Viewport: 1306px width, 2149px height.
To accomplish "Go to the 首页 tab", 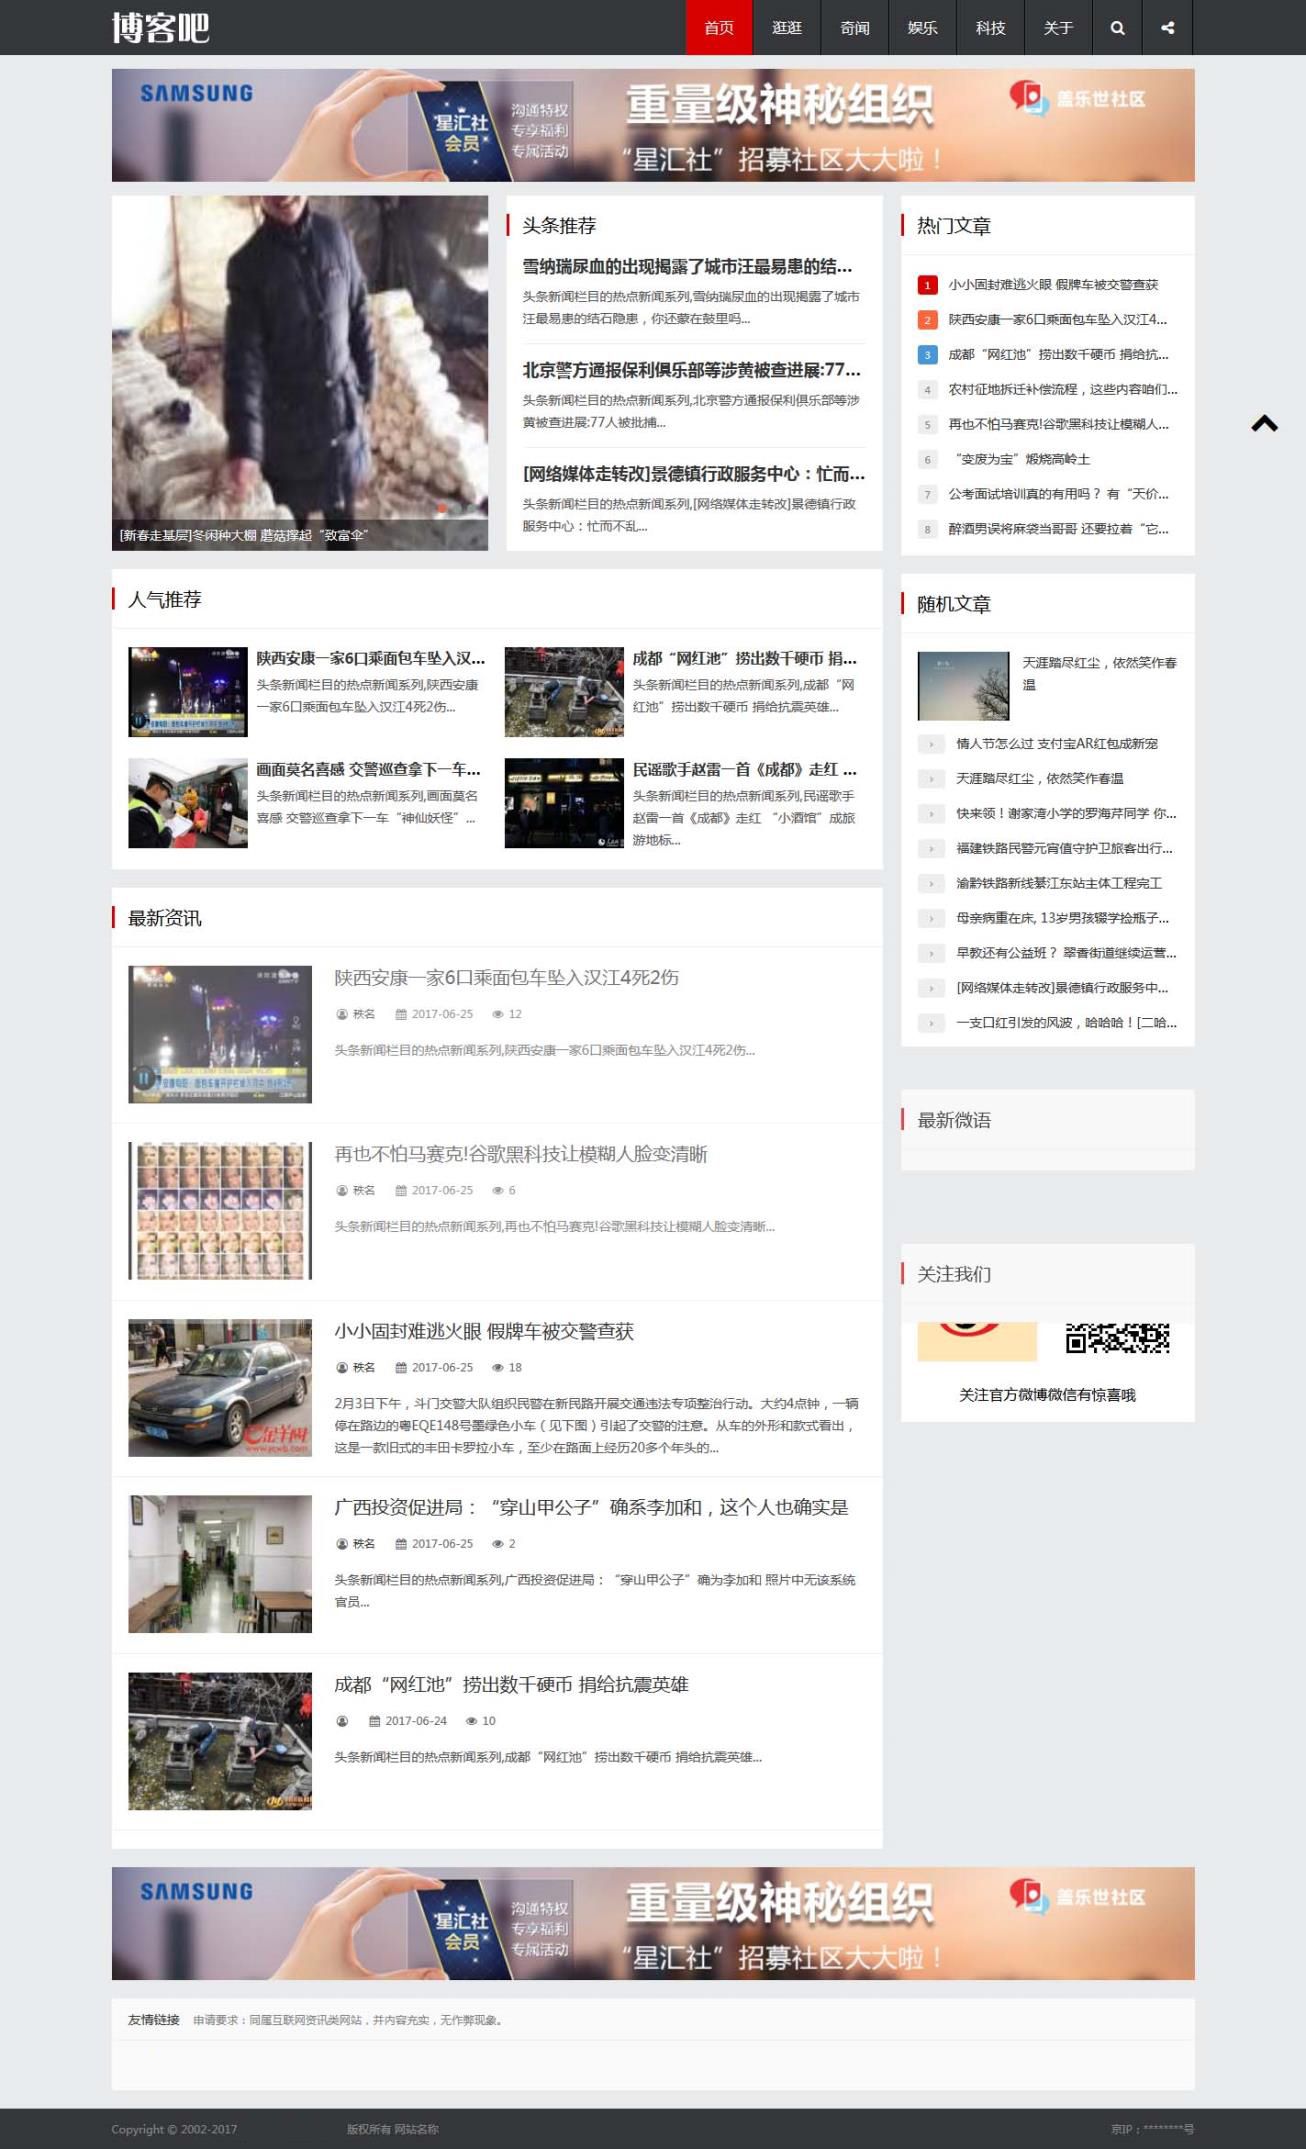I will pos(719,28).
